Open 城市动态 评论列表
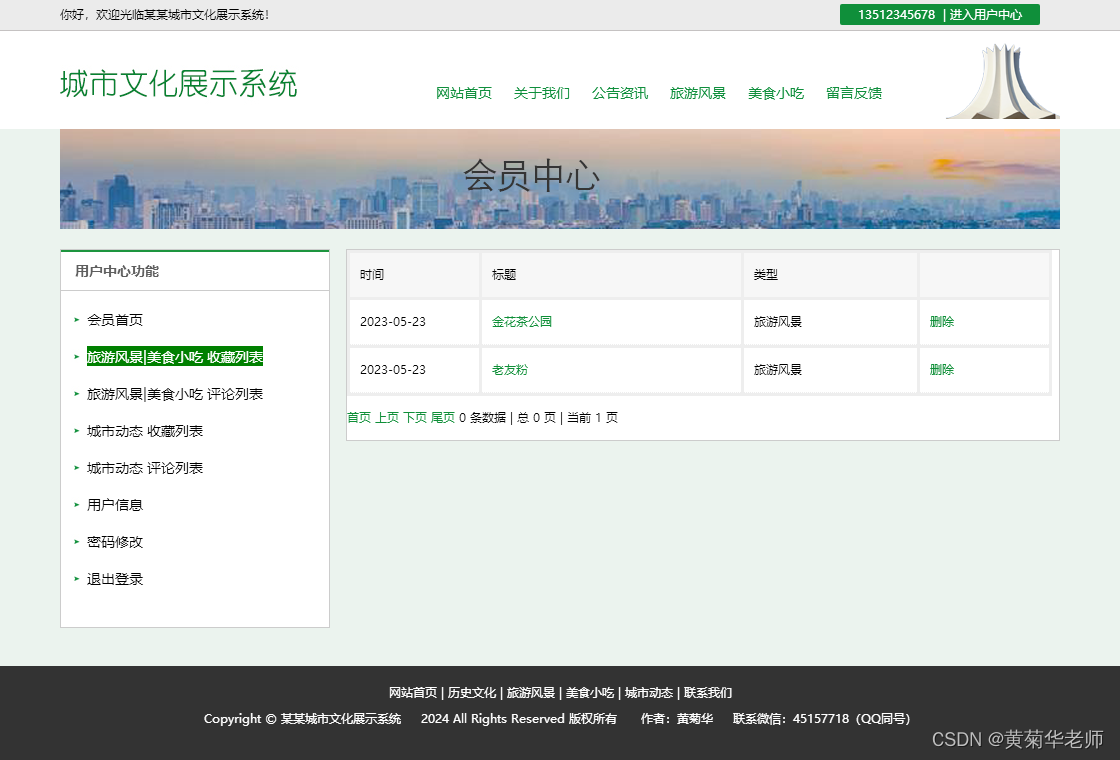This screenshot has width=1120, height=760. pos(147,467)
